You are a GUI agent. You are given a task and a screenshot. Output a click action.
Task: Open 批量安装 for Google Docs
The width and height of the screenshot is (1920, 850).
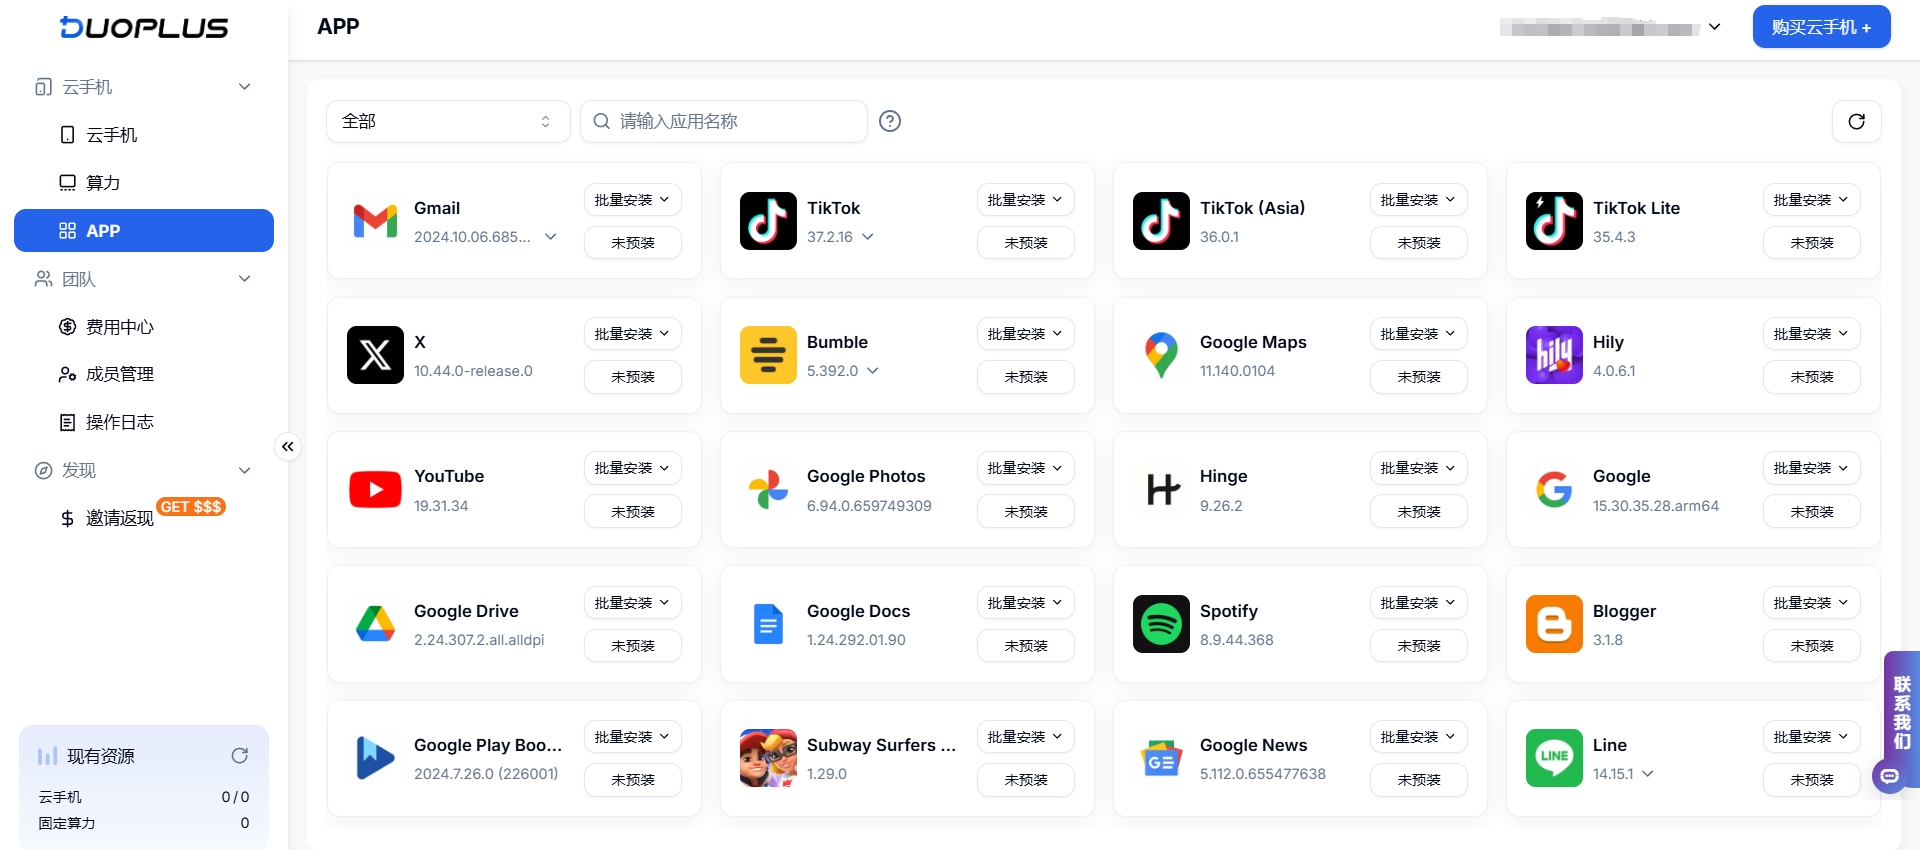[x=1025, y=603]
